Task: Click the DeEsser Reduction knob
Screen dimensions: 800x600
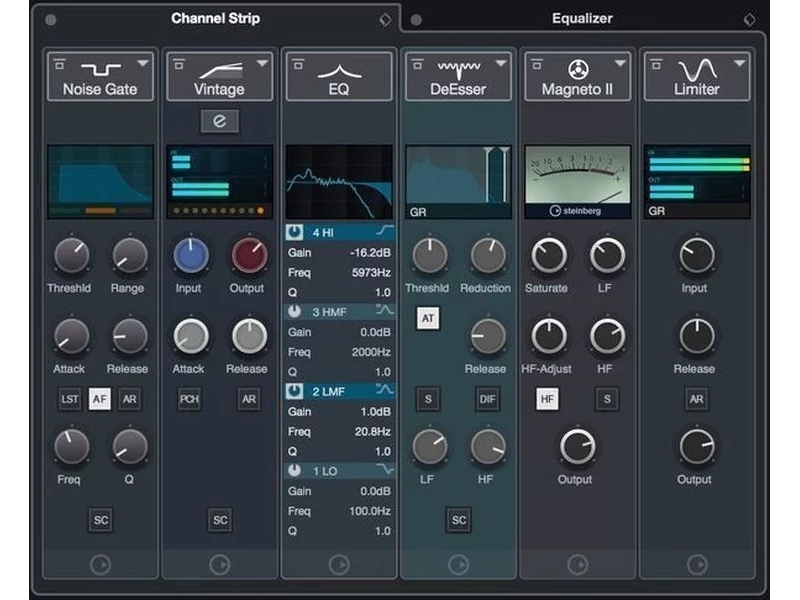Action: click(487, 255)
